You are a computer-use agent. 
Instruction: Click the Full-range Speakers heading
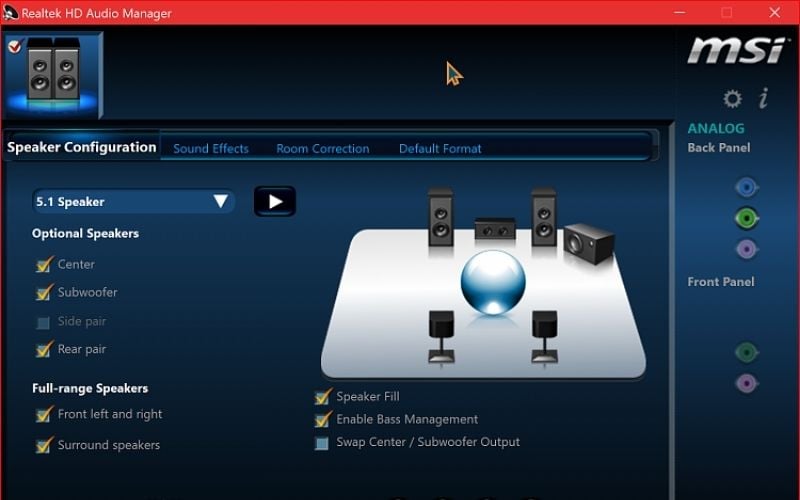(x=90, y=388)
